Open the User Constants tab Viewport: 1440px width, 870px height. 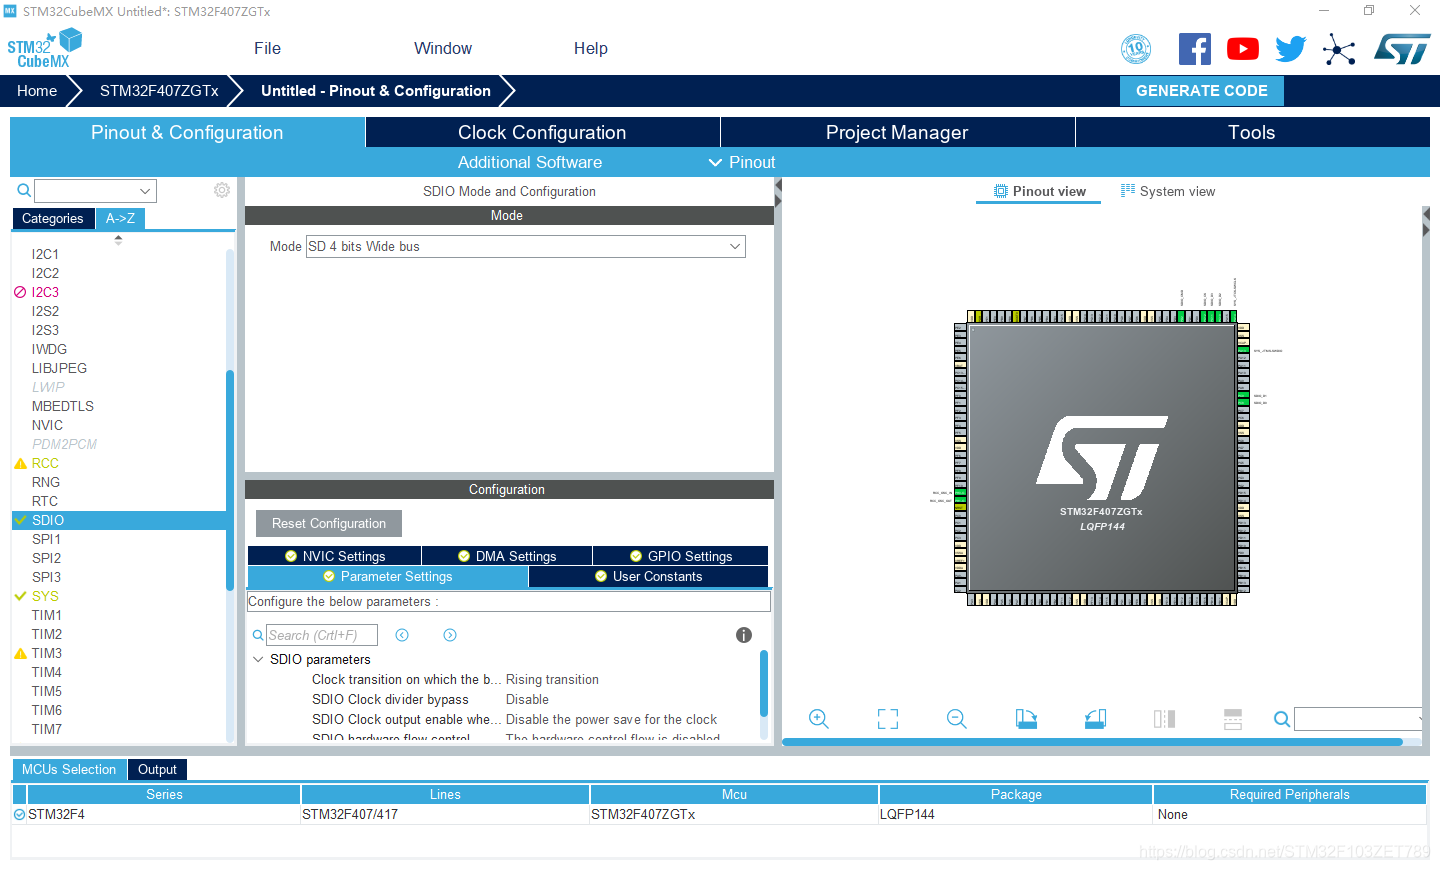(648, 576)
